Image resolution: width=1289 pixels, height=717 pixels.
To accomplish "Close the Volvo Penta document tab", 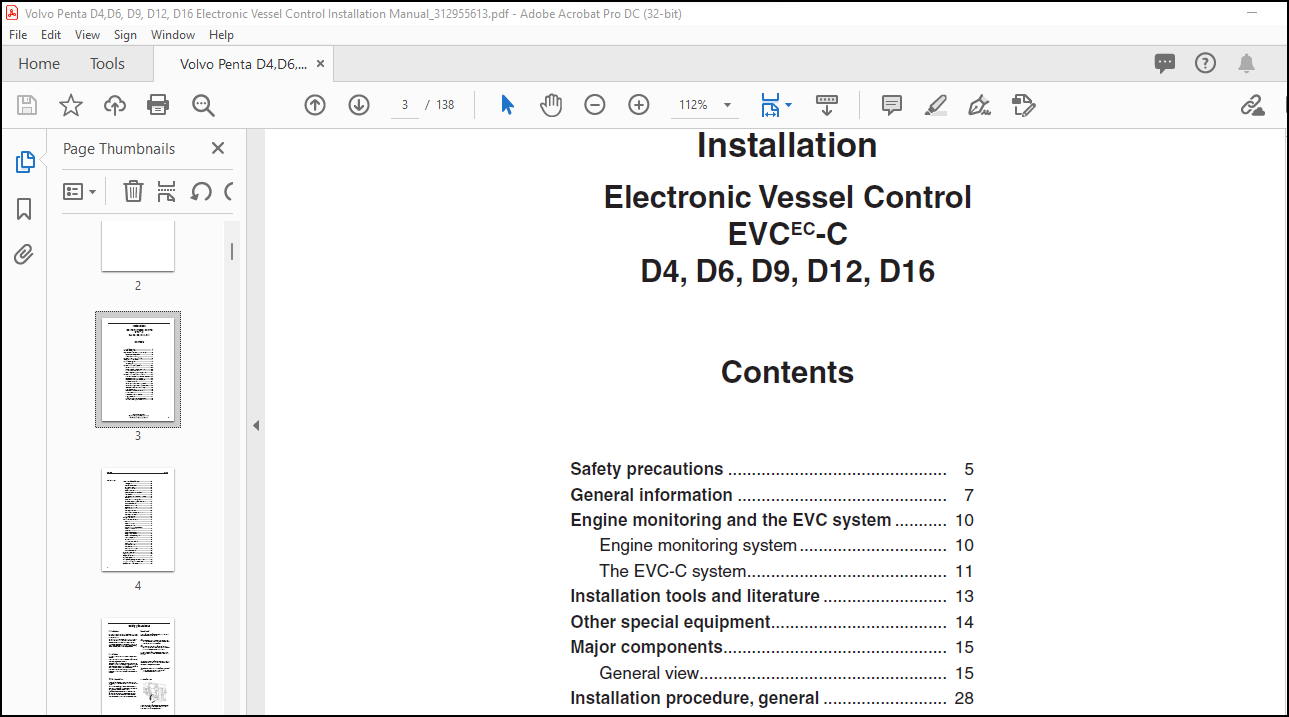I will (x=321, y=63).
